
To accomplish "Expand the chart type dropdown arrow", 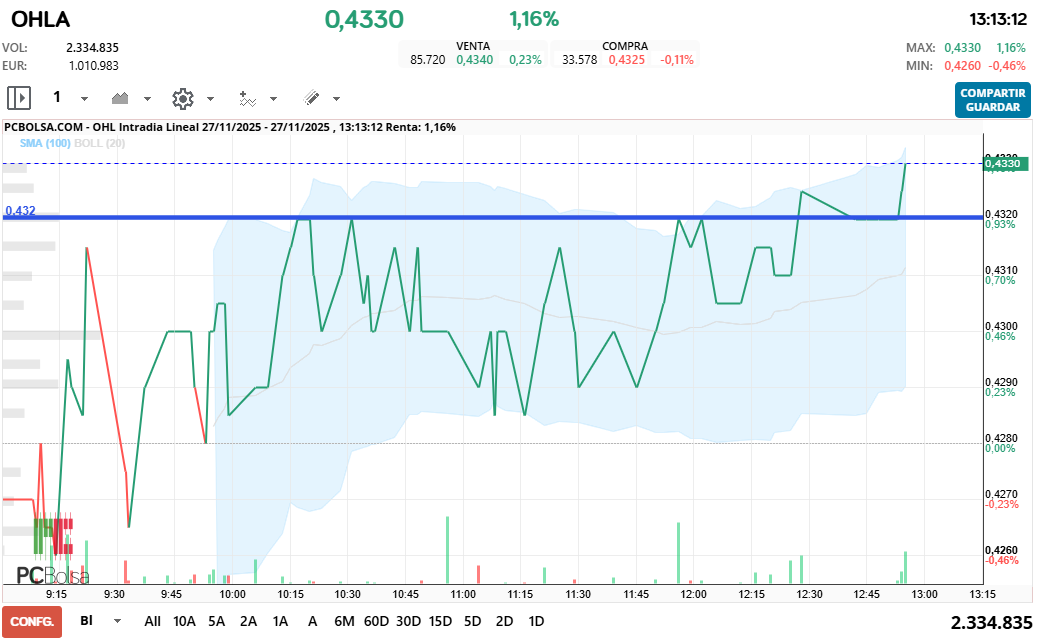I will 147,99.
